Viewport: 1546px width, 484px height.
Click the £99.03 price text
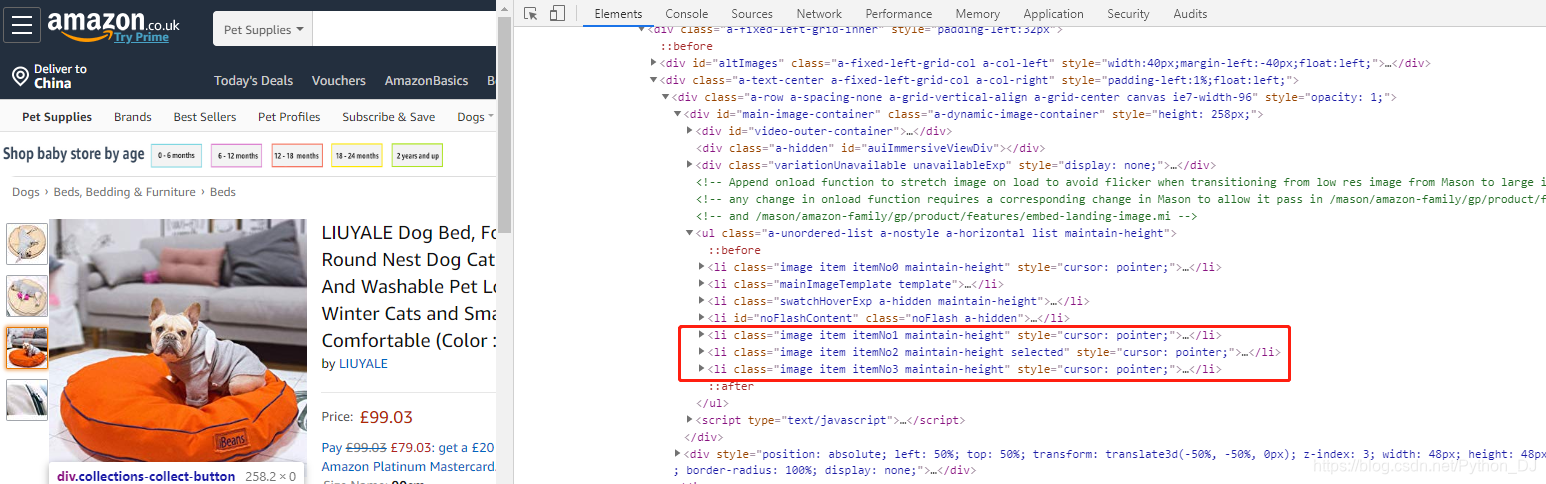click(x=385, y=417)
